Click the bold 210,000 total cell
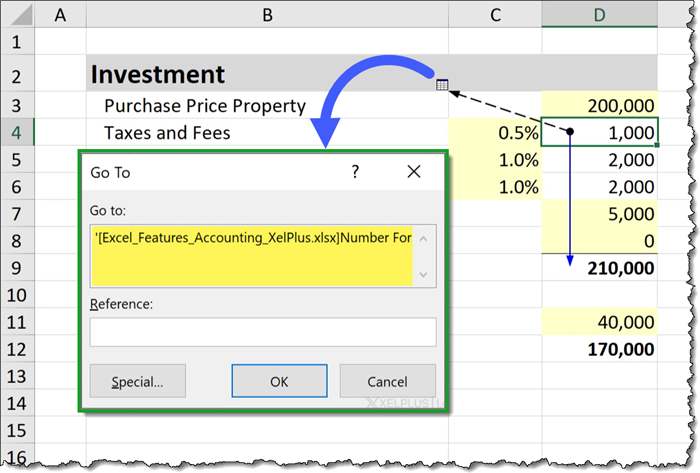The width and height of the screenshot is (700, 473). tap(599, 268)
